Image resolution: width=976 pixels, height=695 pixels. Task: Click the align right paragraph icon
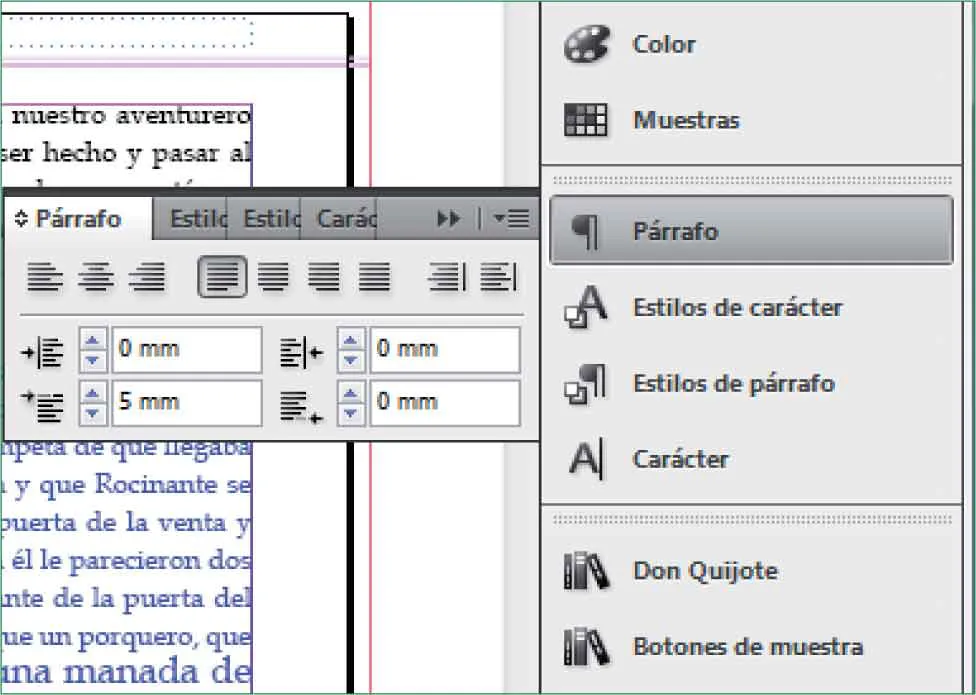pyautogui.click(x=148, y=277)
